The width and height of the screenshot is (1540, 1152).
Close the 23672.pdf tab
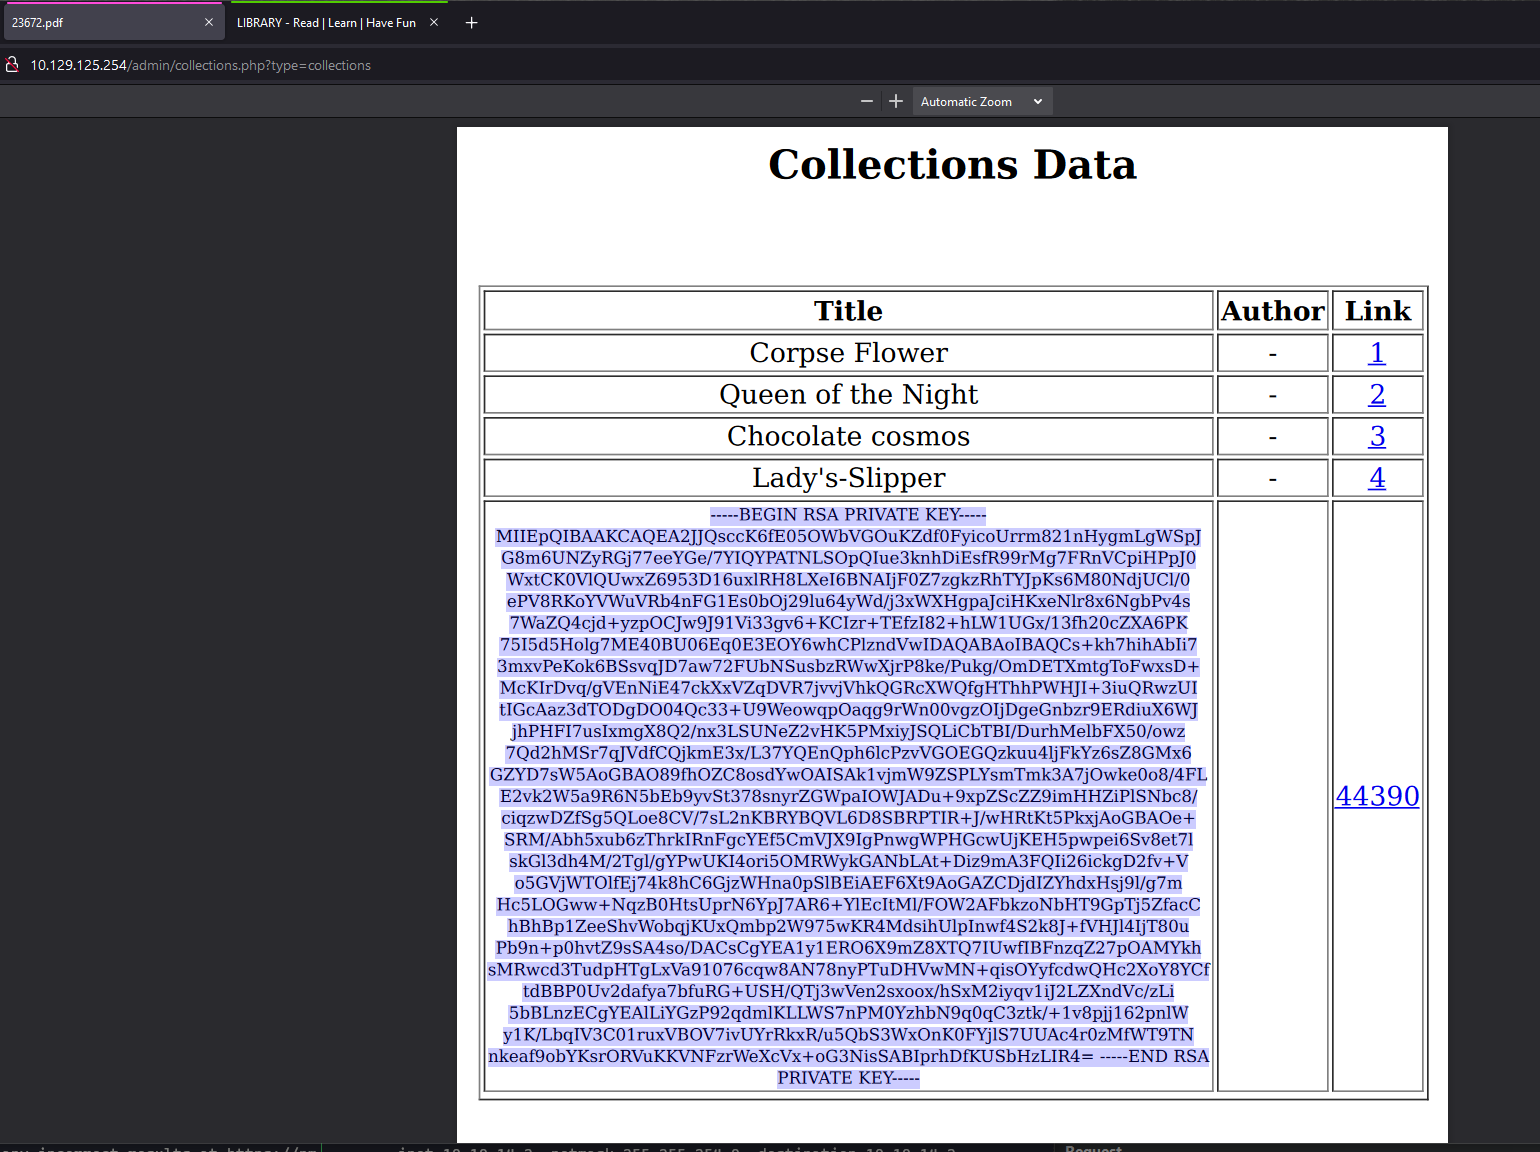(209, 22)
